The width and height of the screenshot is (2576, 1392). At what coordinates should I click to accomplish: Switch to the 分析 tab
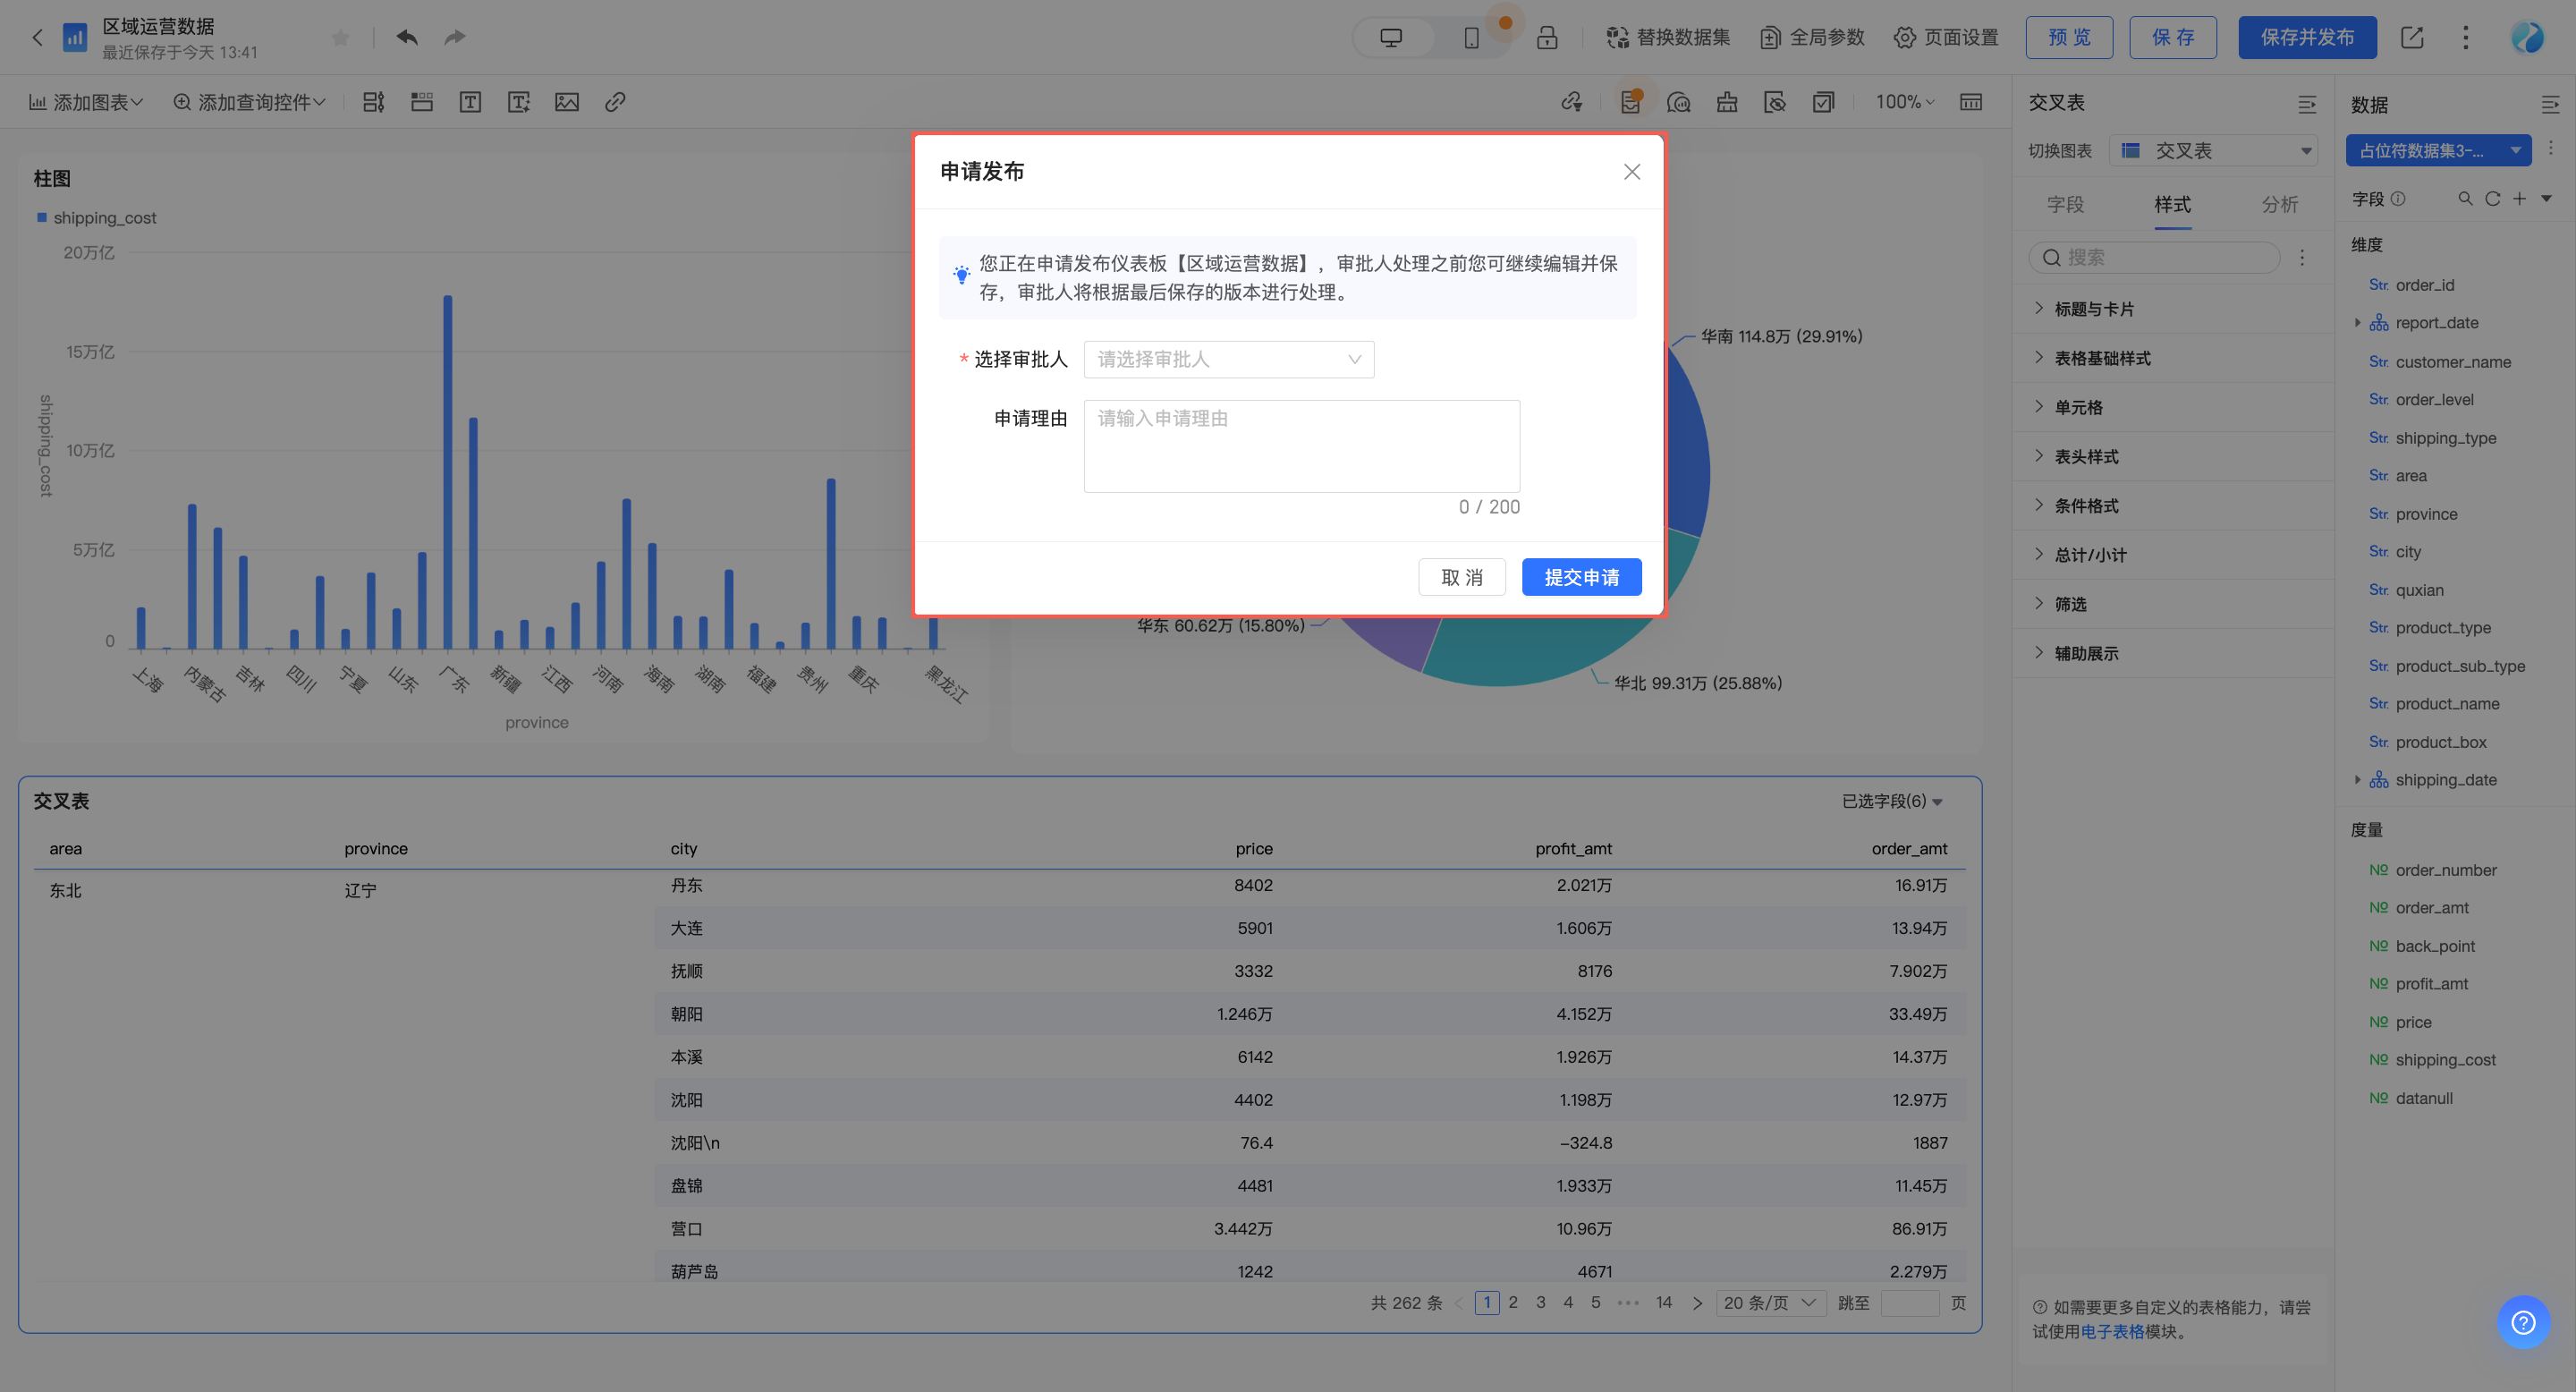point(2279,204)
